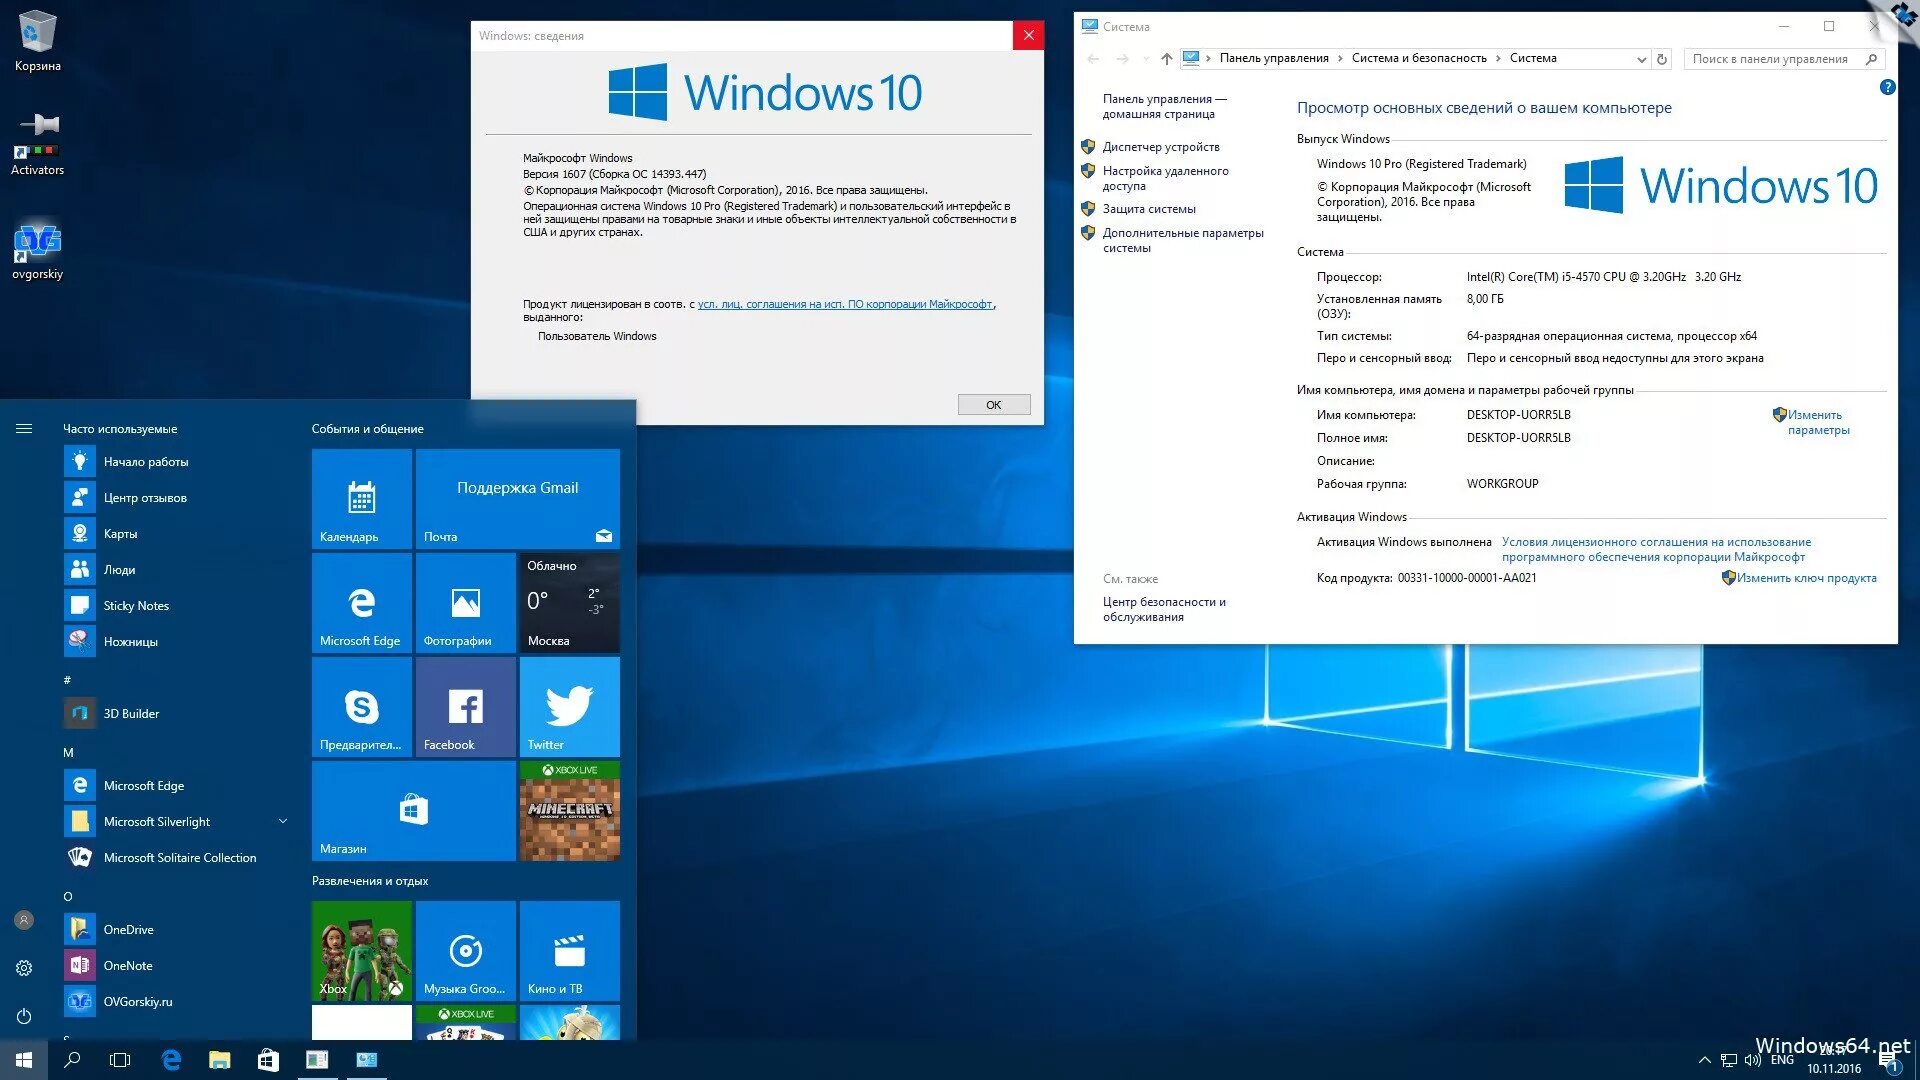Launch Начало работы from the Start list

(176, 462)
